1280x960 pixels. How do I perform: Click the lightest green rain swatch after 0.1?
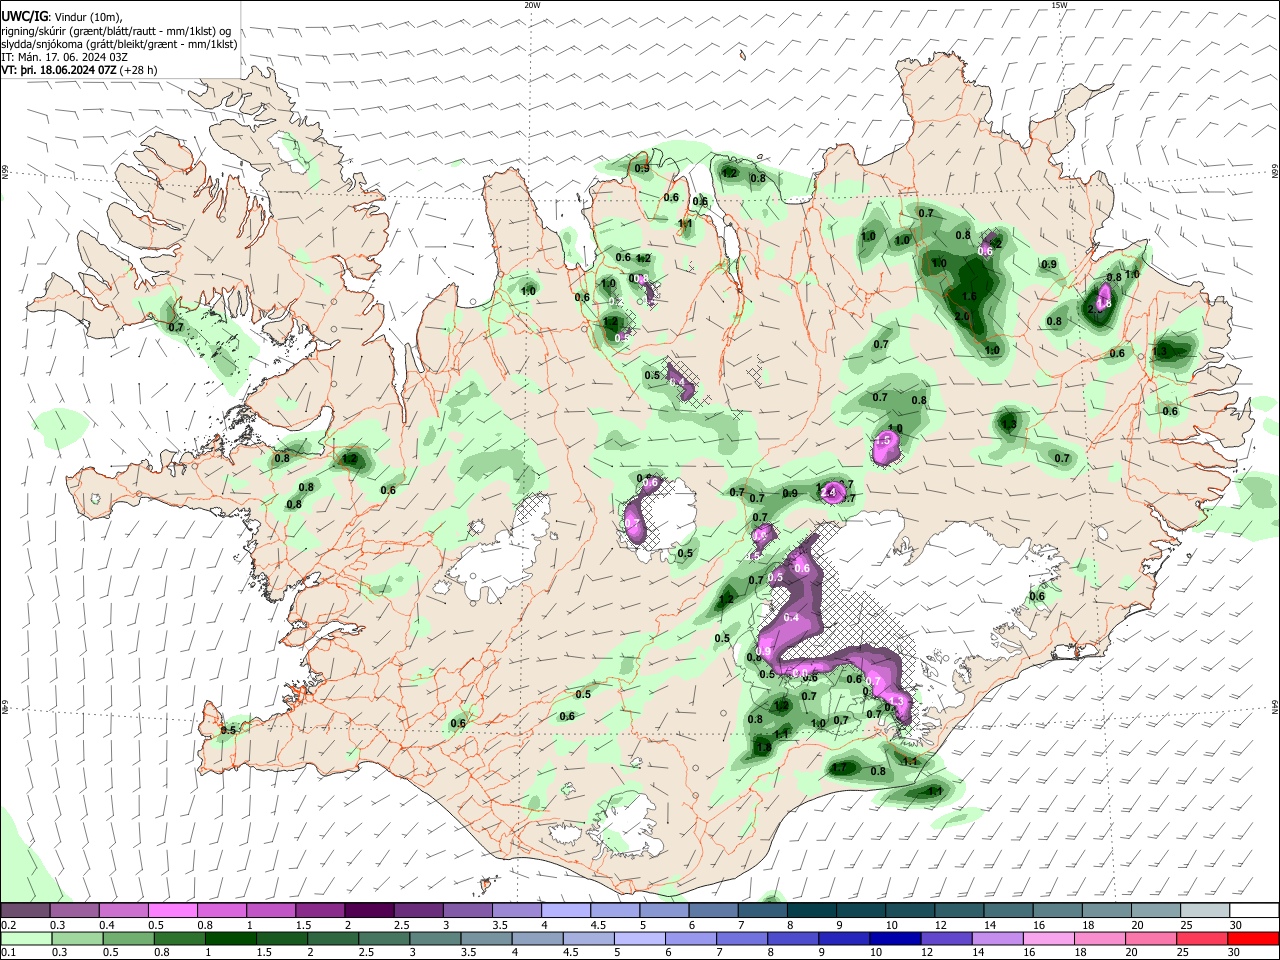[x=26, y=938]
